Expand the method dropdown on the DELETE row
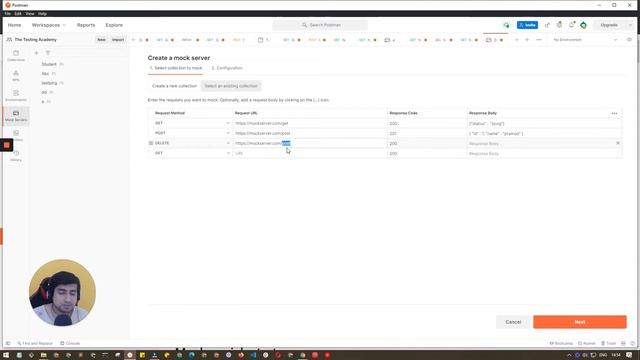The image size is (640, 360). point(228,143)
